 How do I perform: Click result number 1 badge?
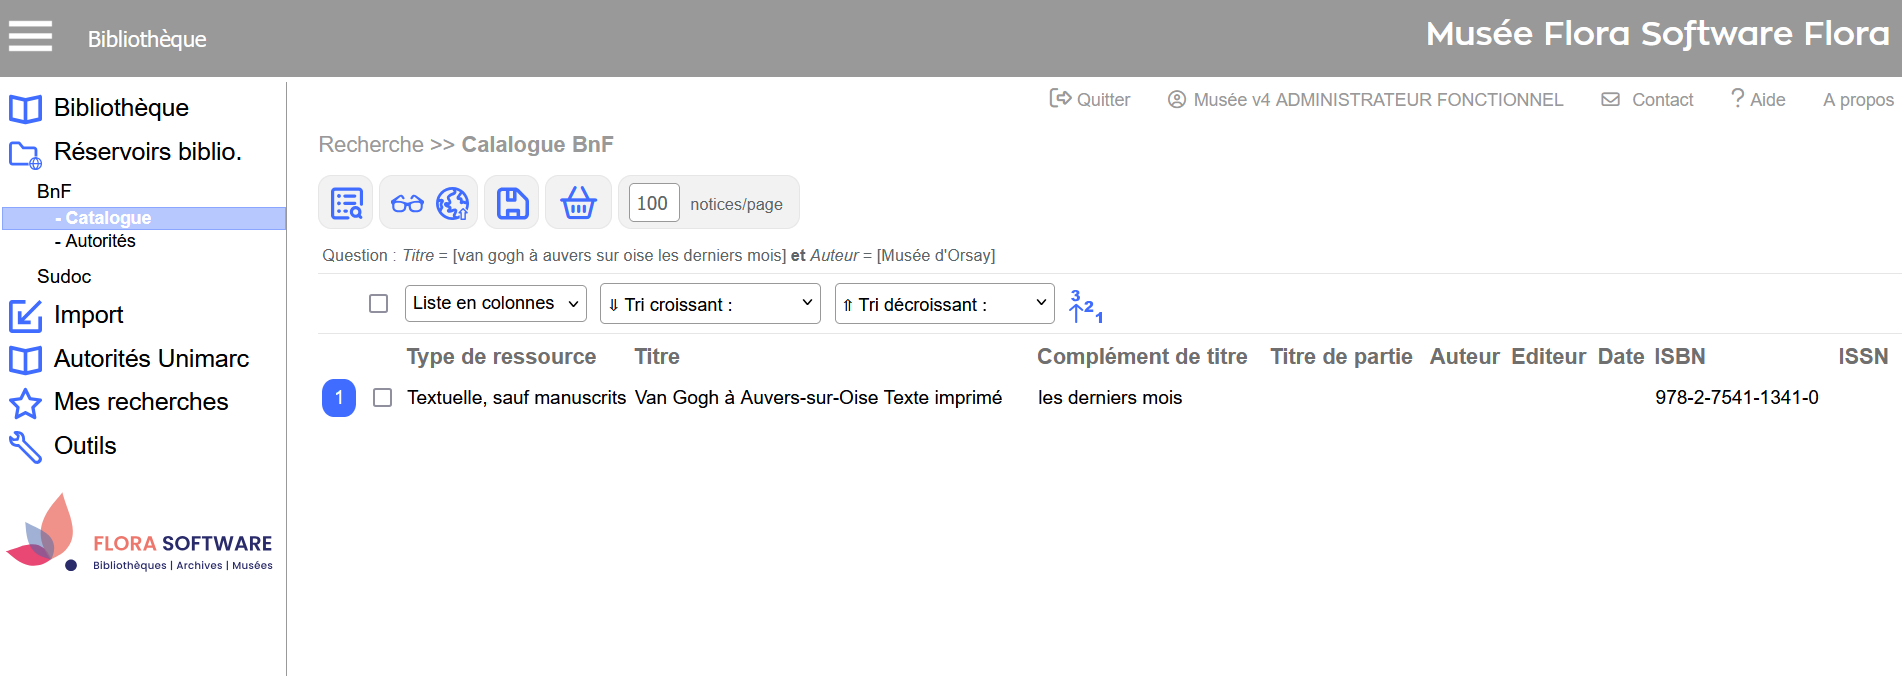click(x=339, y=398)
